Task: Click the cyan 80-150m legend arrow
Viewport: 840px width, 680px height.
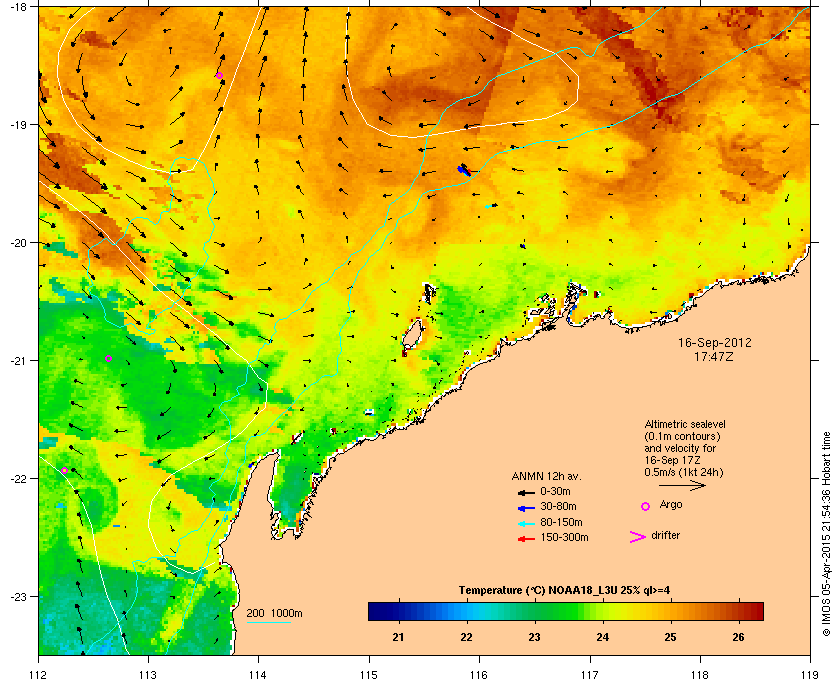Action: click(x=526, y=523)
